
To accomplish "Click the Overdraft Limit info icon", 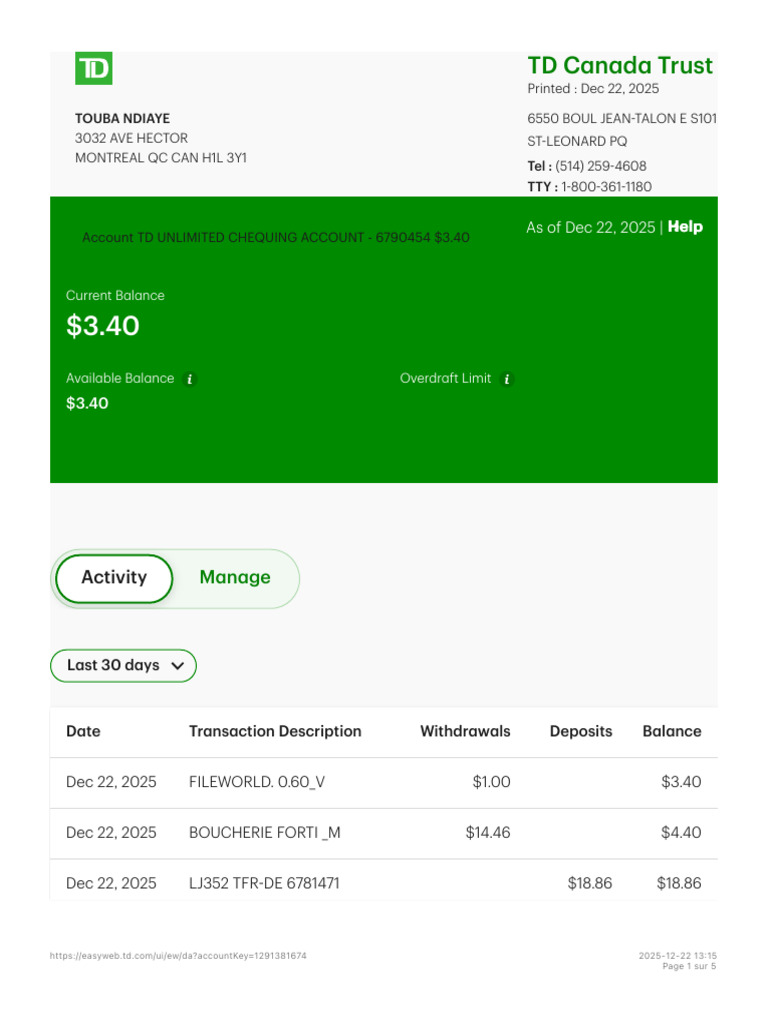I will pyautogui.click(x=507, y=379).
